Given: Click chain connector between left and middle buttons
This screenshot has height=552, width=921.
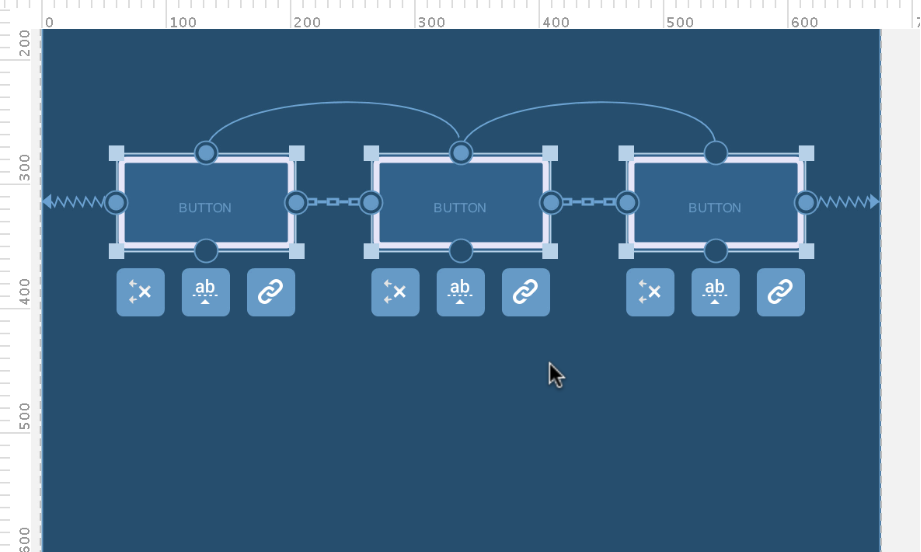Looking at the screenshot, I should coord(333,202).
